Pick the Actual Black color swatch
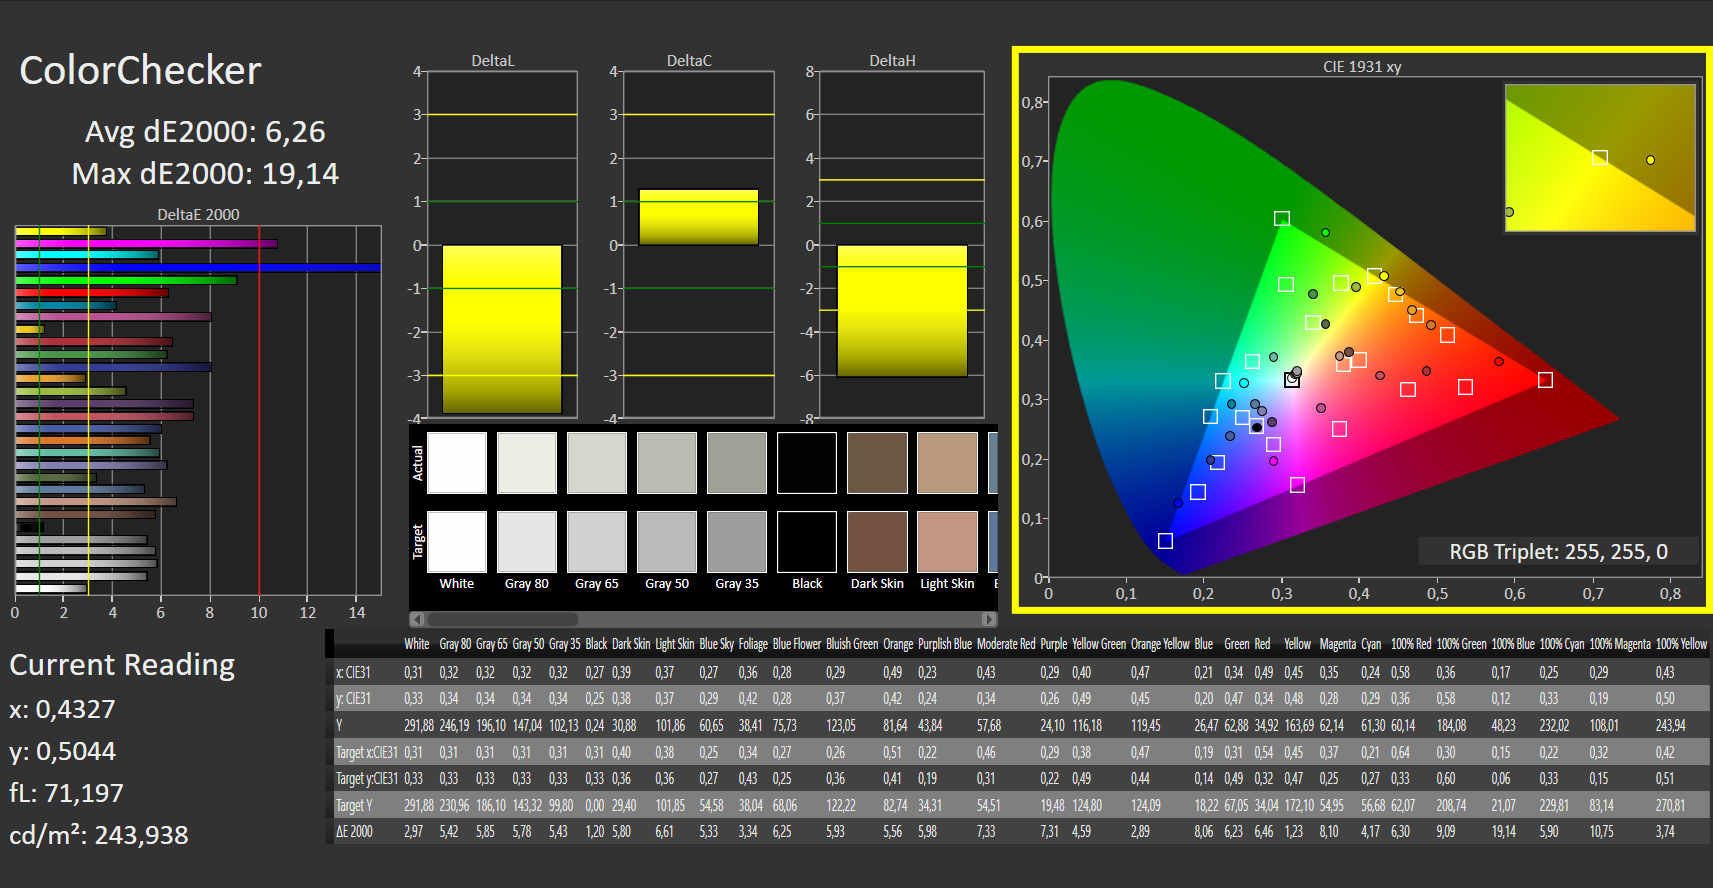1713x888 pixels. pos(807,463)
